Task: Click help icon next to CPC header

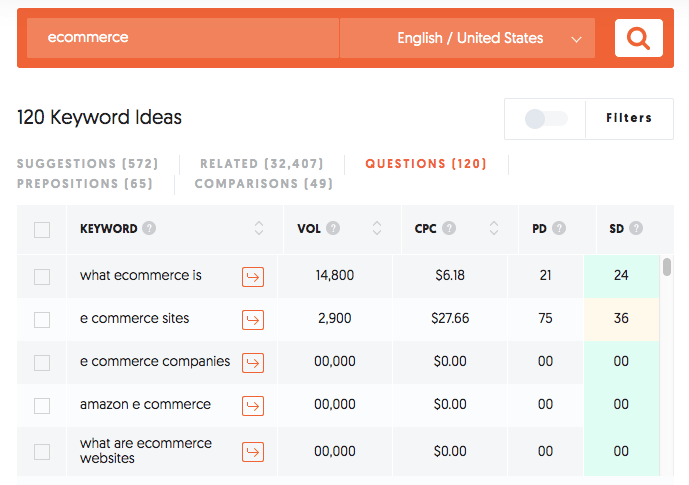Action: (x=448, y=228)
